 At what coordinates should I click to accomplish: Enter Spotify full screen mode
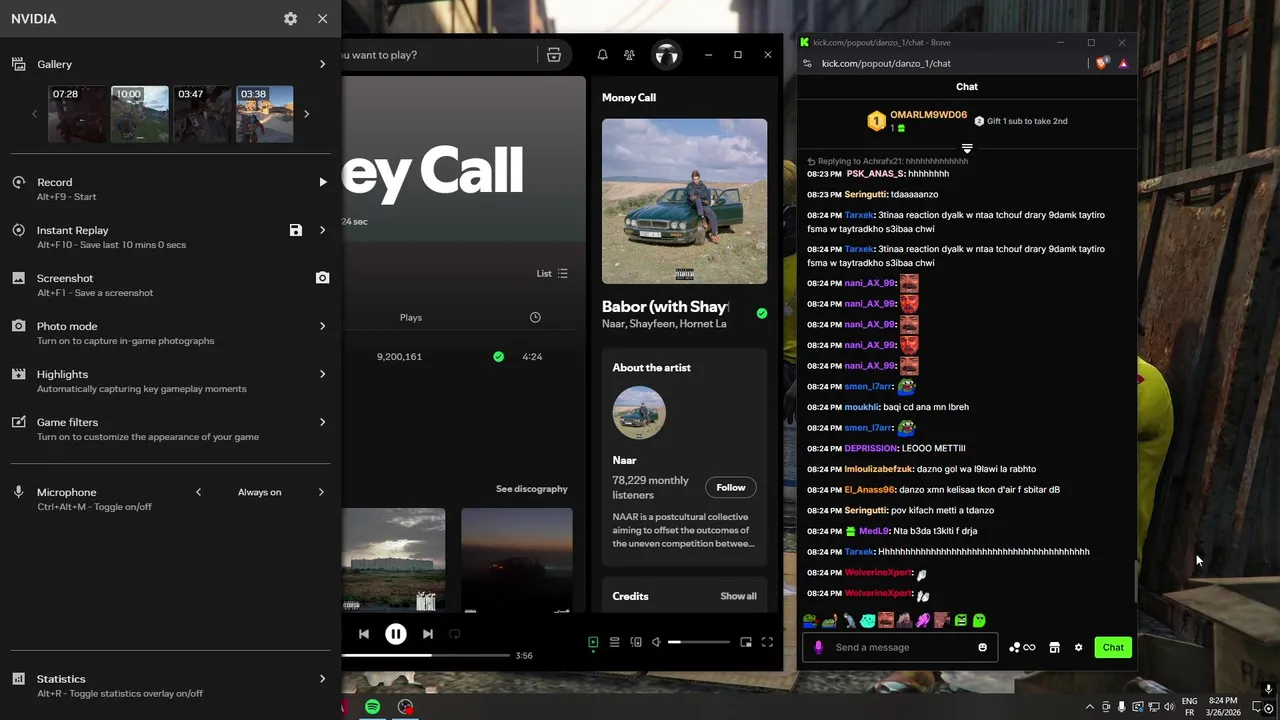coord(767,643)
